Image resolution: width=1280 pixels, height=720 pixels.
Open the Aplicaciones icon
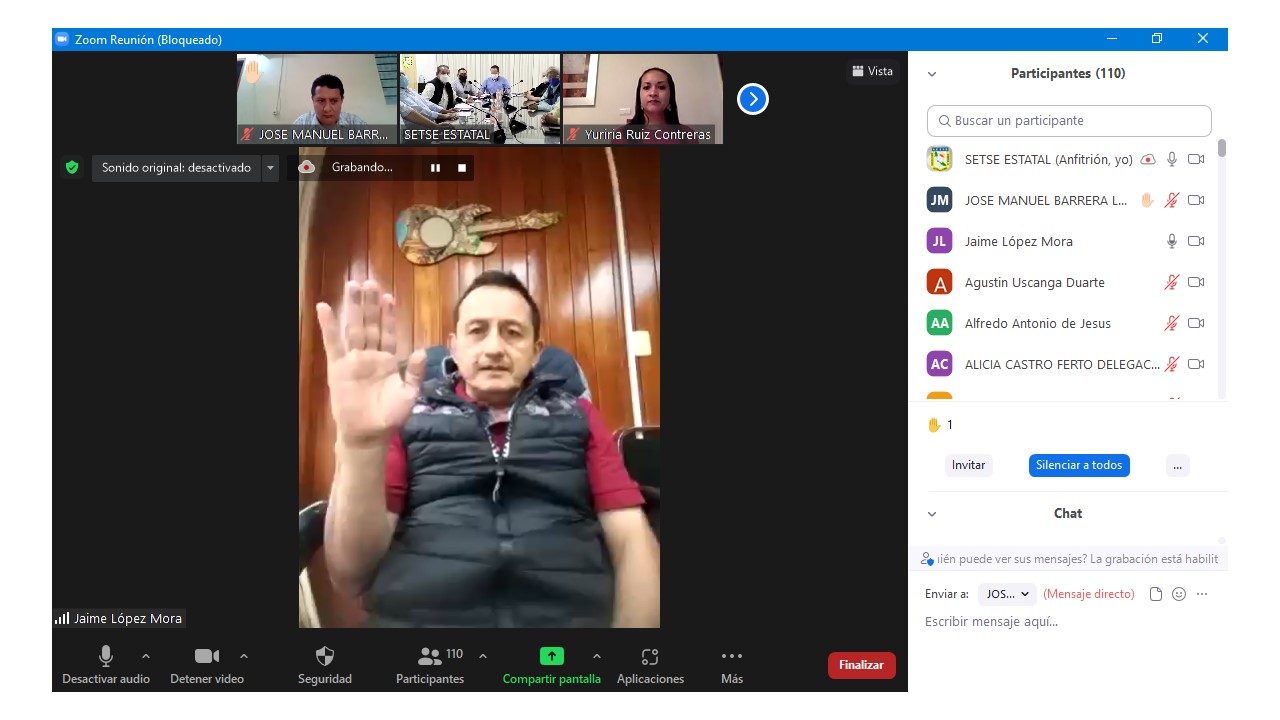coord(650,656)
